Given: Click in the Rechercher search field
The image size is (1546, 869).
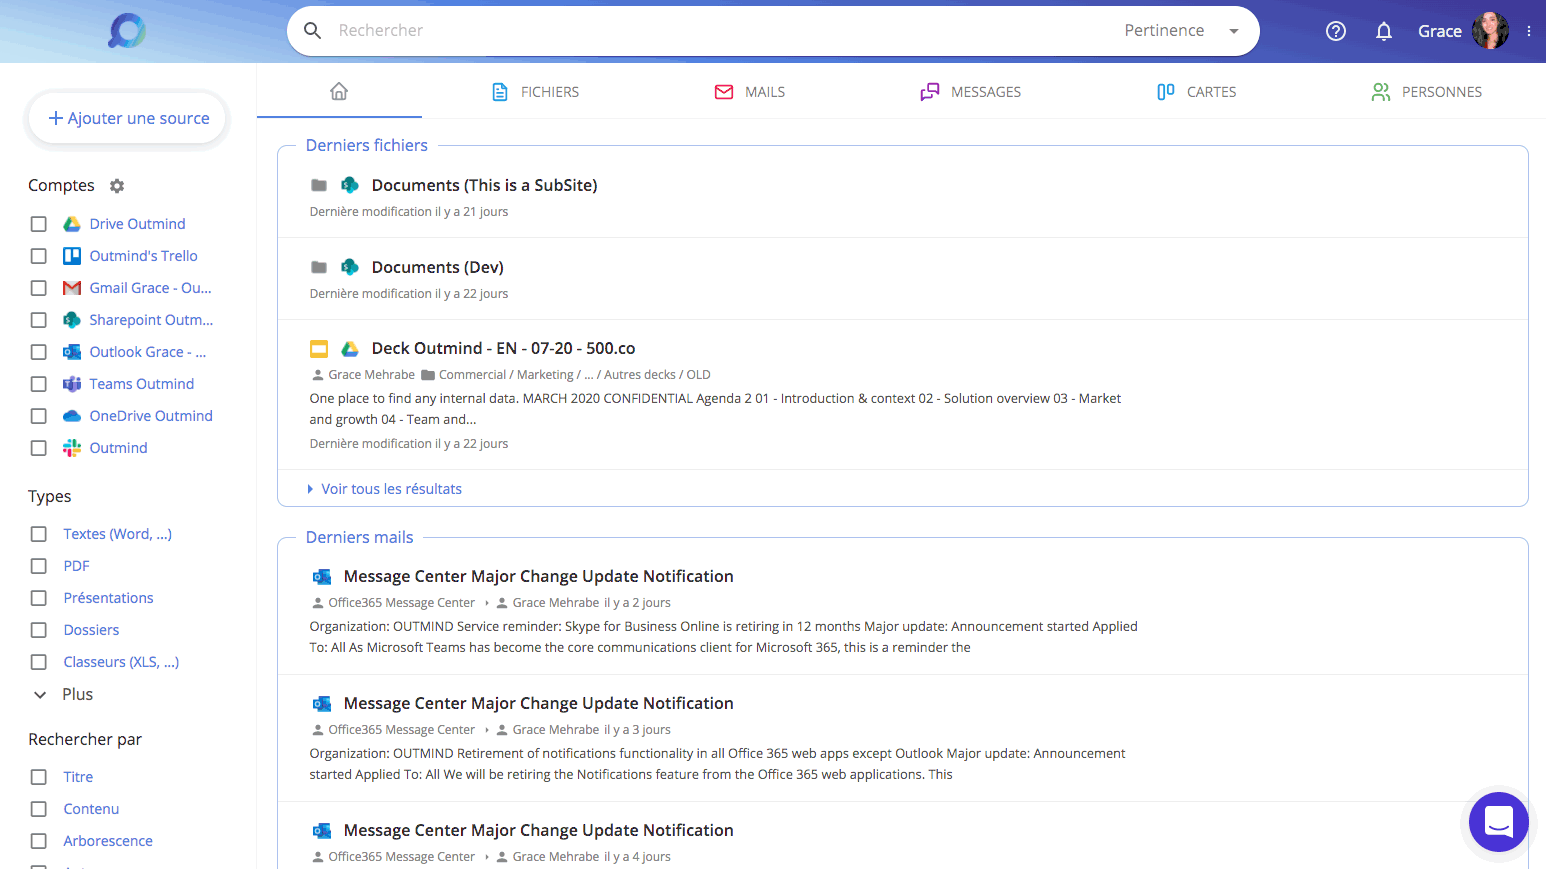Looking at the screenshot, I should [x=700, y=31].
